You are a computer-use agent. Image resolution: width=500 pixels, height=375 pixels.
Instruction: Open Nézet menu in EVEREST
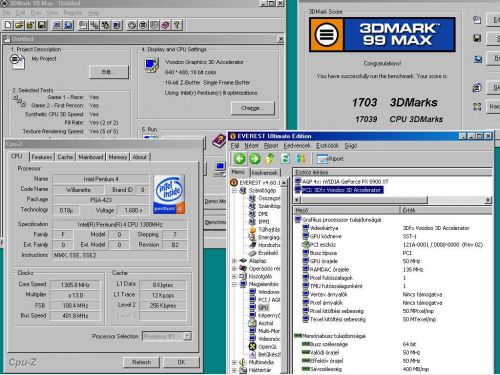[251, 146]
